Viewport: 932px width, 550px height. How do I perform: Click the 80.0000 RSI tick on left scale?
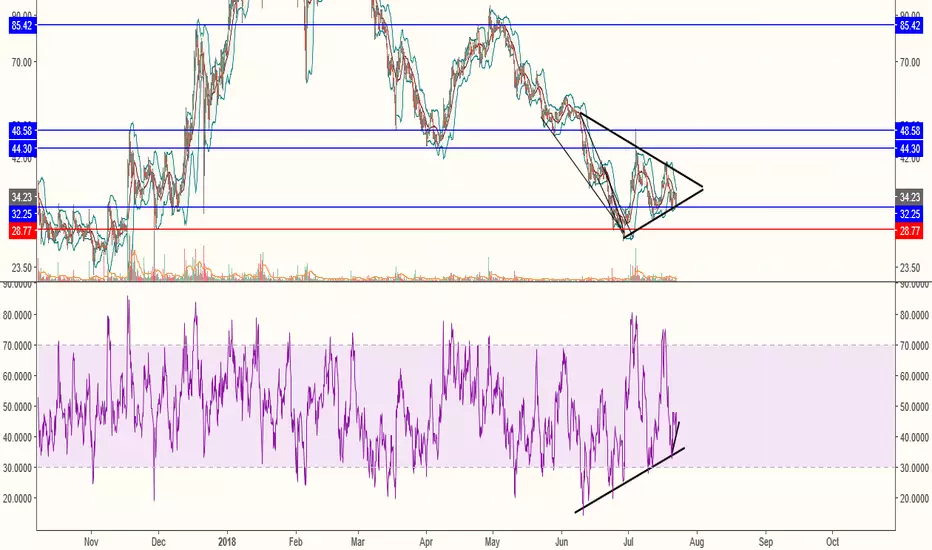(17, 315)
